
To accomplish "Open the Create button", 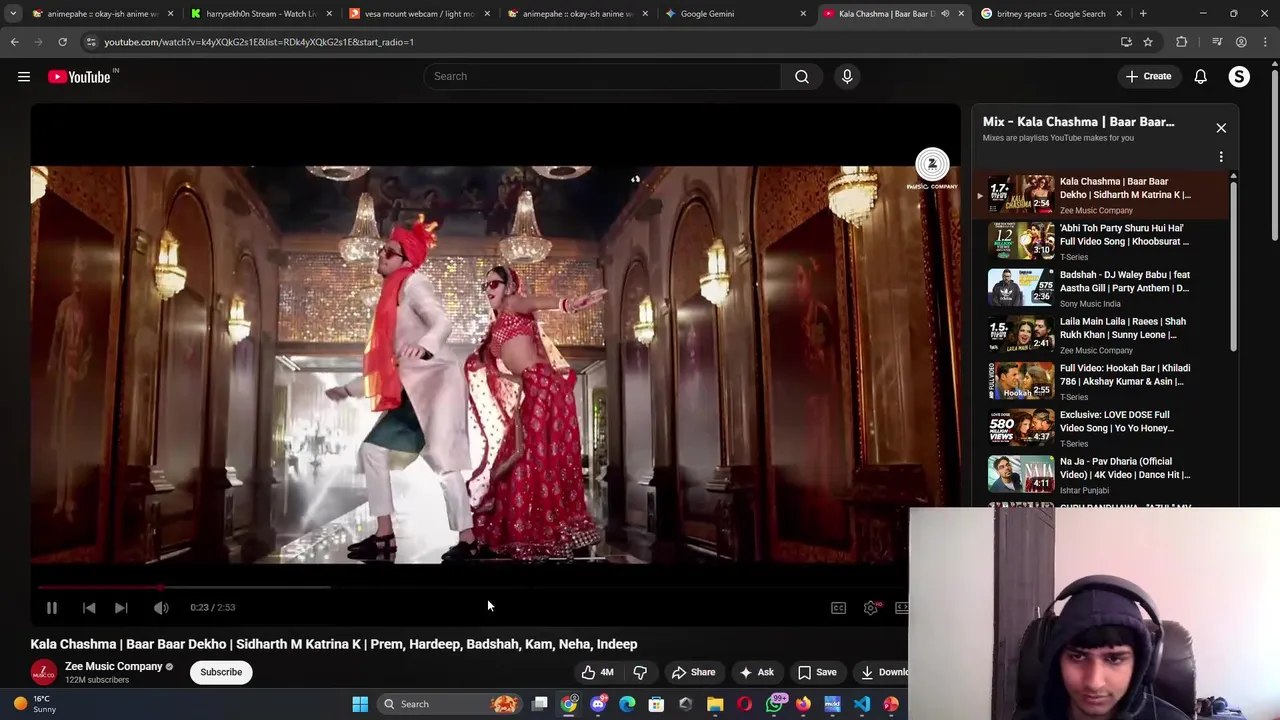I will pos(1148,76).
